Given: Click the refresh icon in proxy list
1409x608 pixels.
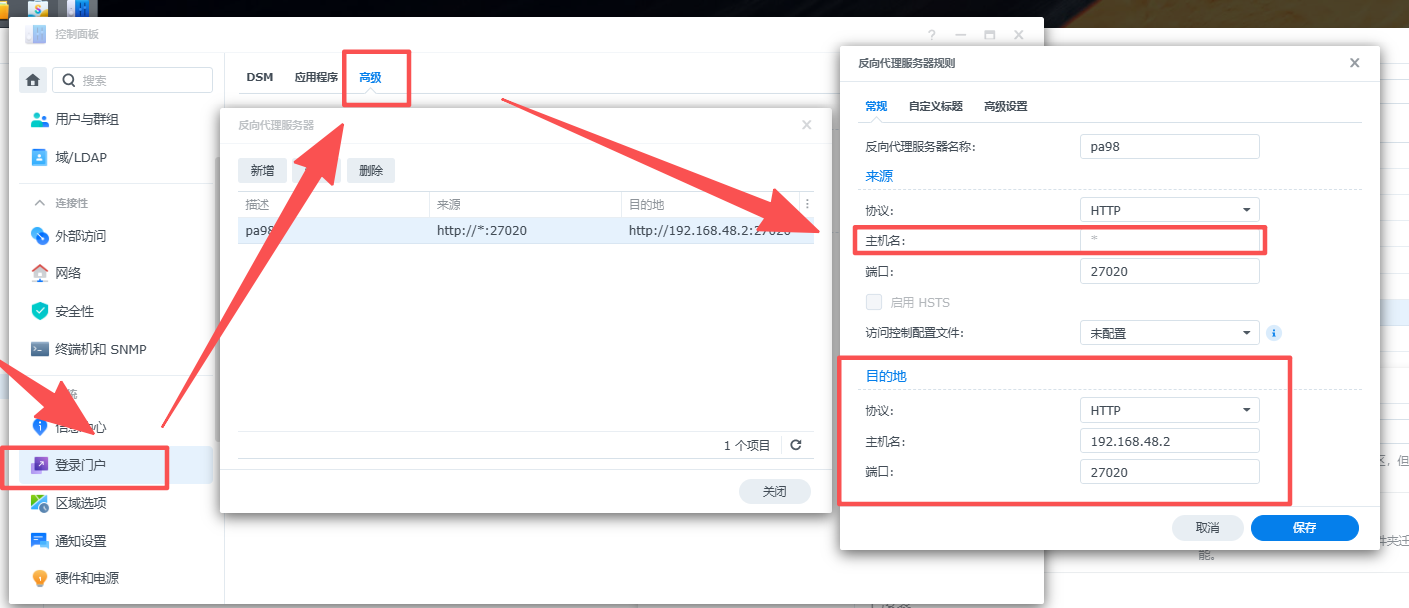Looking at the screenshot, I should (x=796, y=445).
